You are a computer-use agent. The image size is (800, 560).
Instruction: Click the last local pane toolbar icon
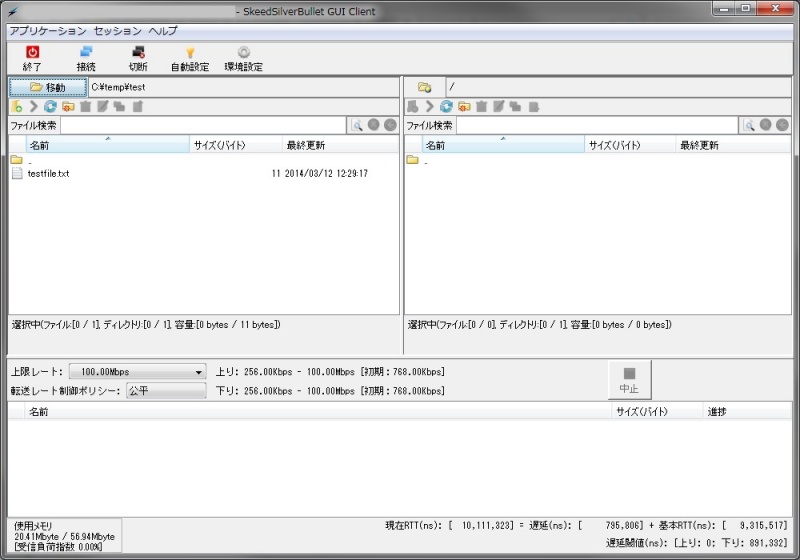pyautogui.click(x=137, y=106)
